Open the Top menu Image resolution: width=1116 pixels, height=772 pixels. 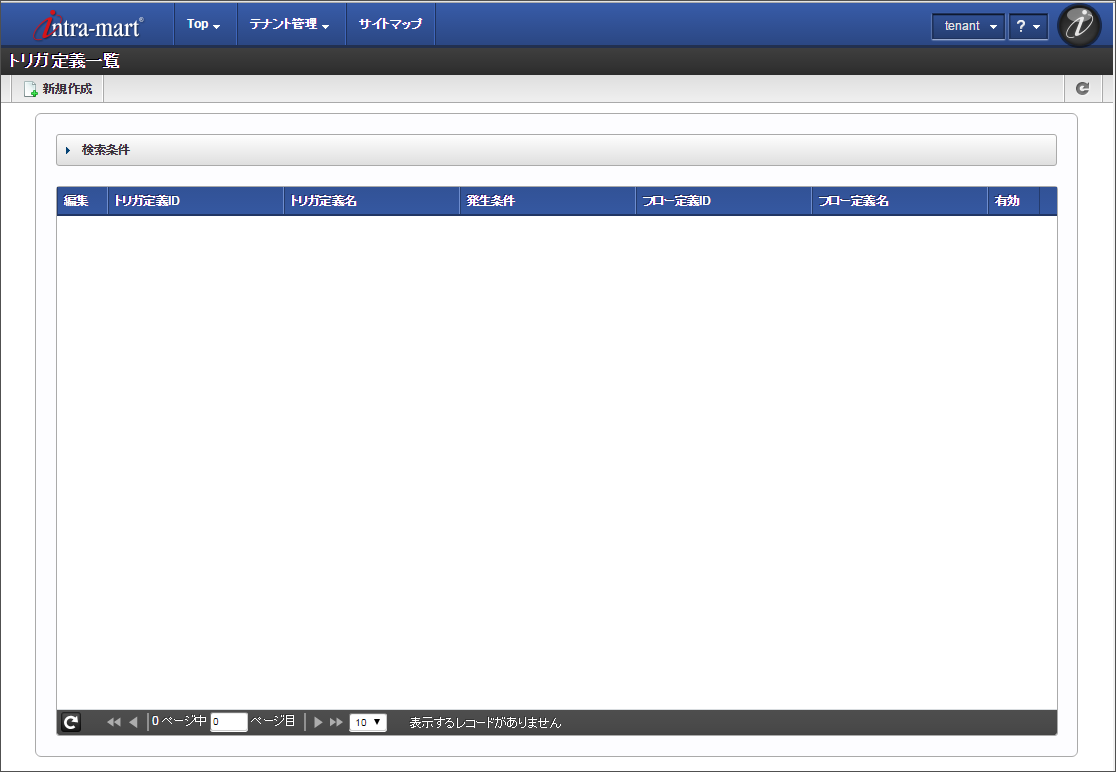point(203,23)
